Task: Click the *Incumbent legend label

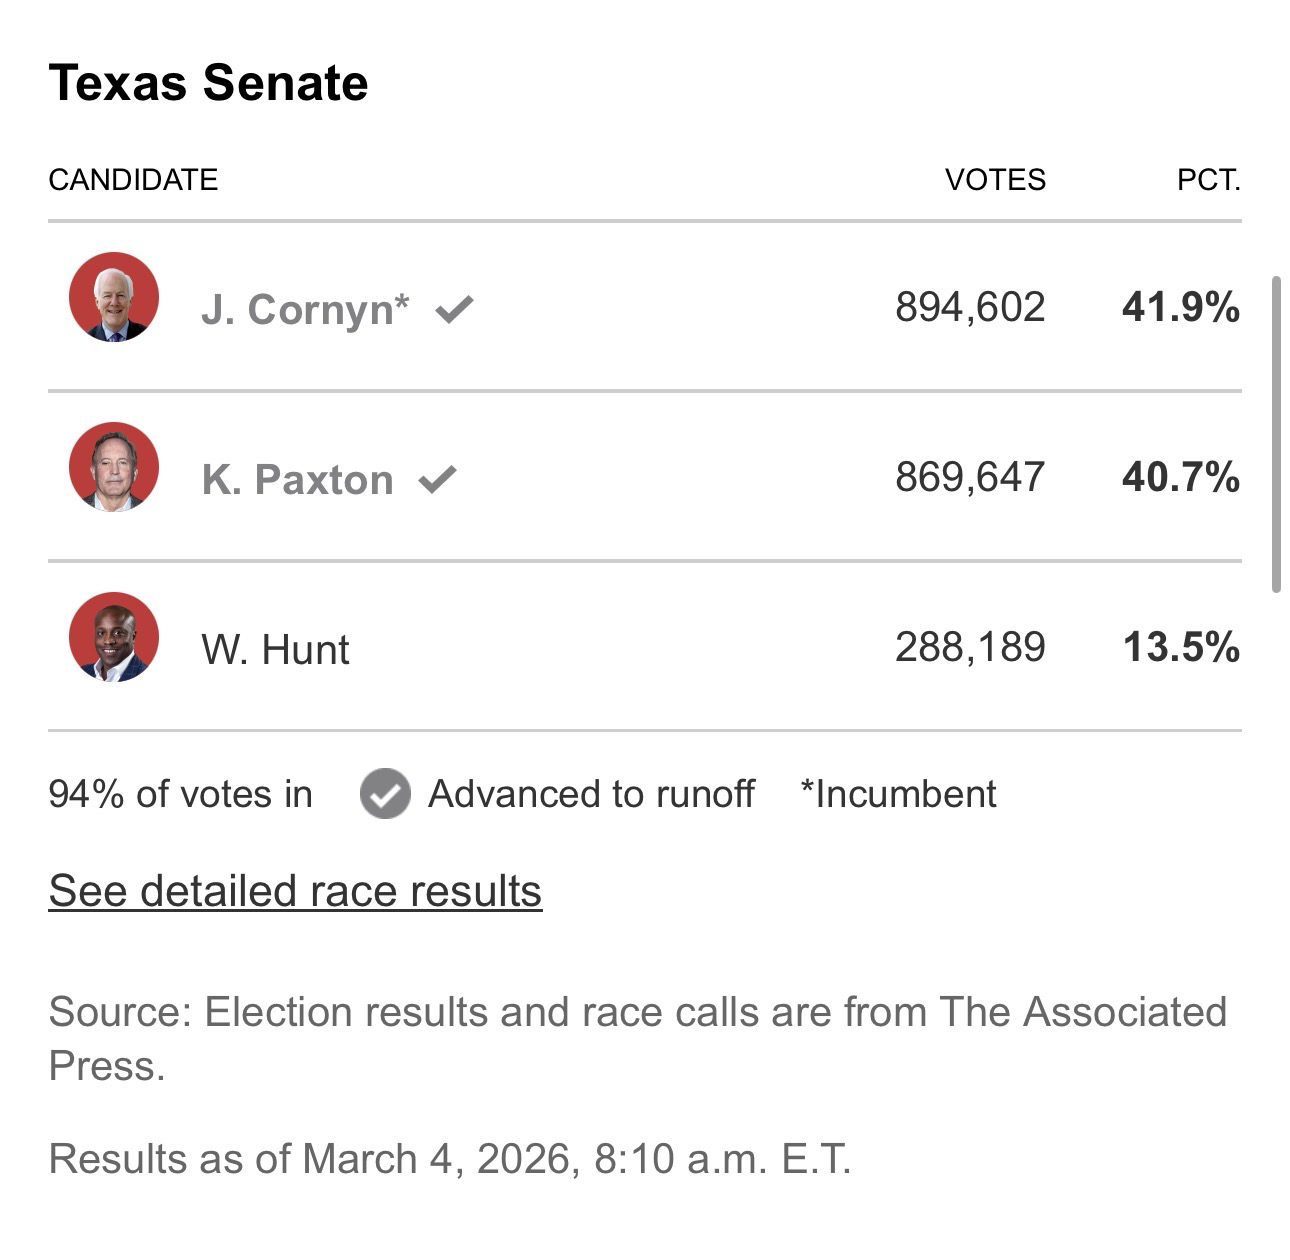Action: tap(898, 794)
